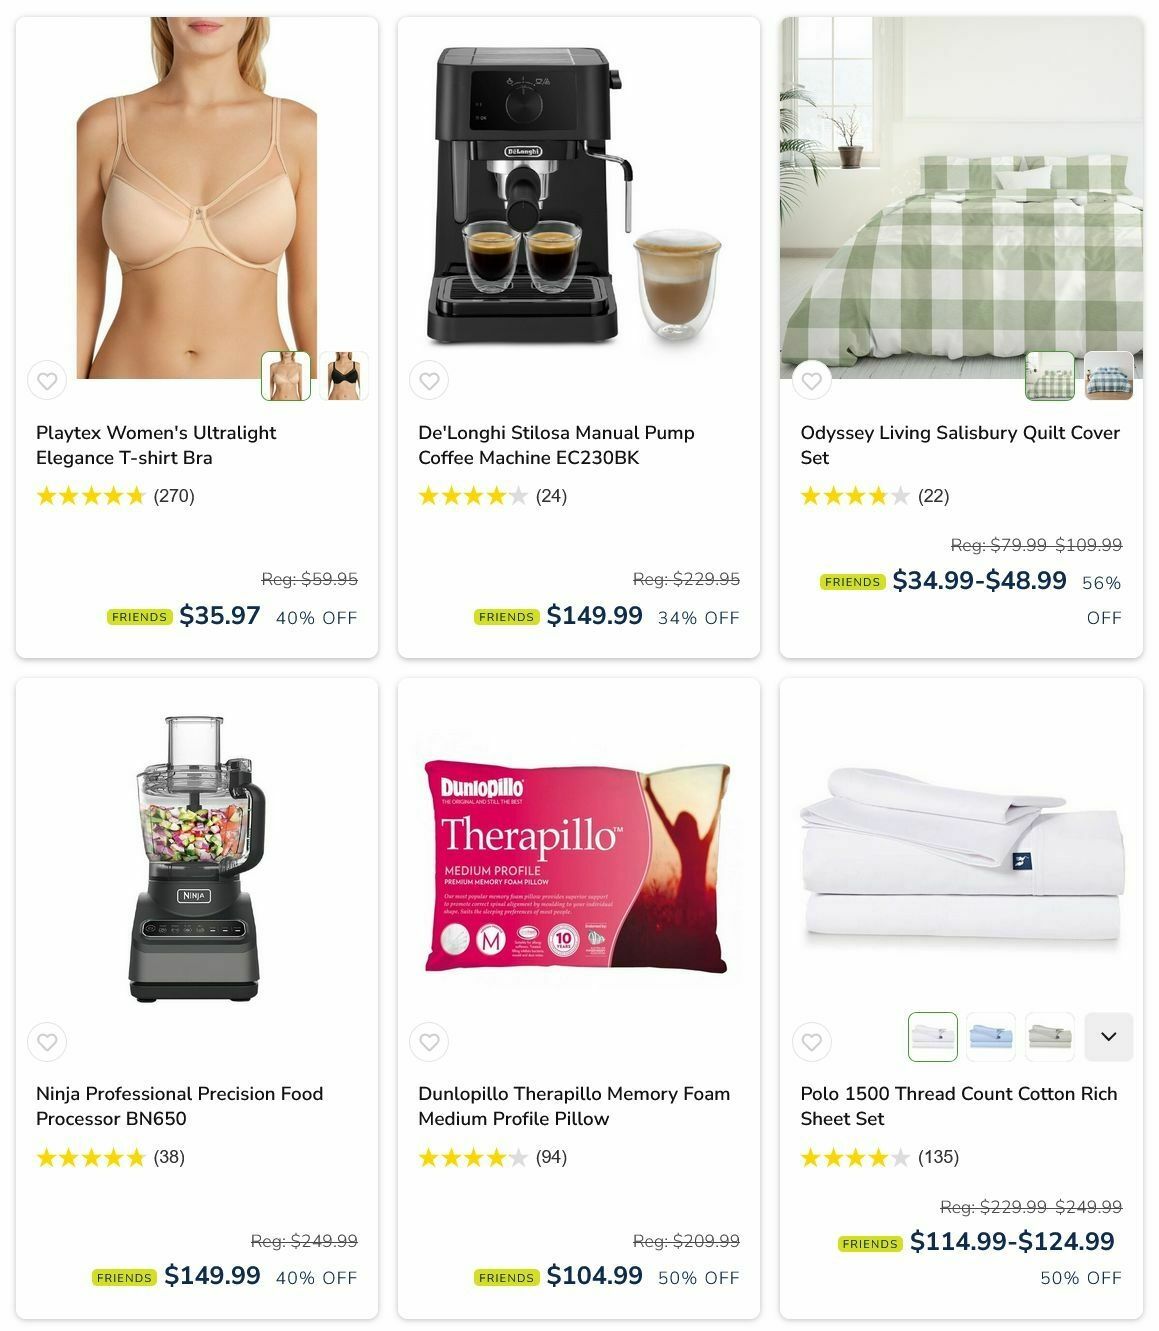Screen dimensions: 1159x1331
Task: Choose light blue Polo sheet swatch
Action: click(x=991, y=1037)
